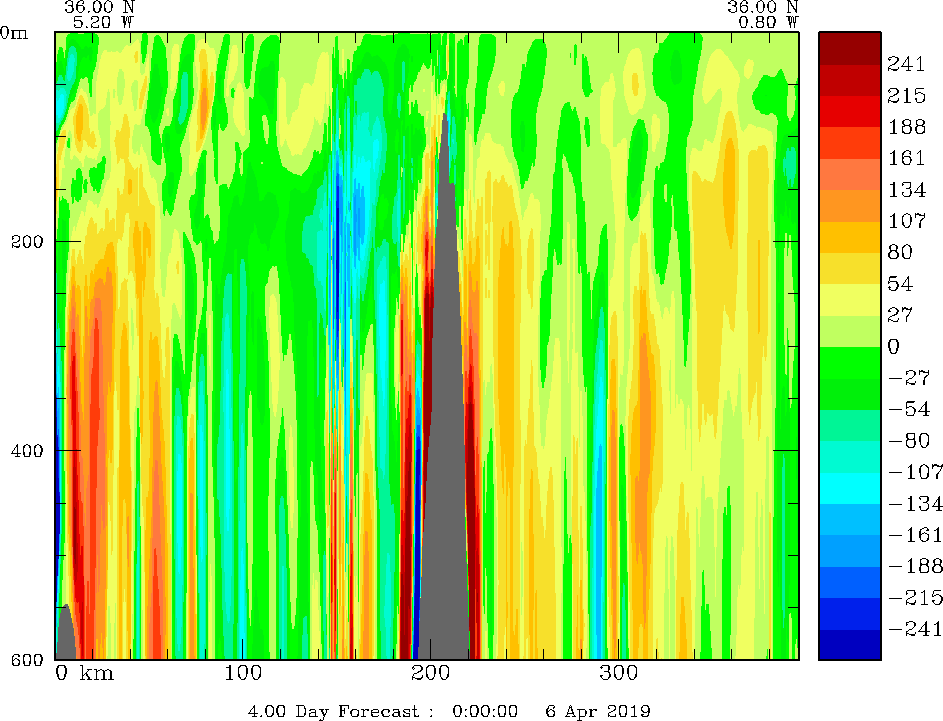
Task: Click the orange colorbar band between 107 and 134
Action: pyautogui.click(x=850, y=206)
